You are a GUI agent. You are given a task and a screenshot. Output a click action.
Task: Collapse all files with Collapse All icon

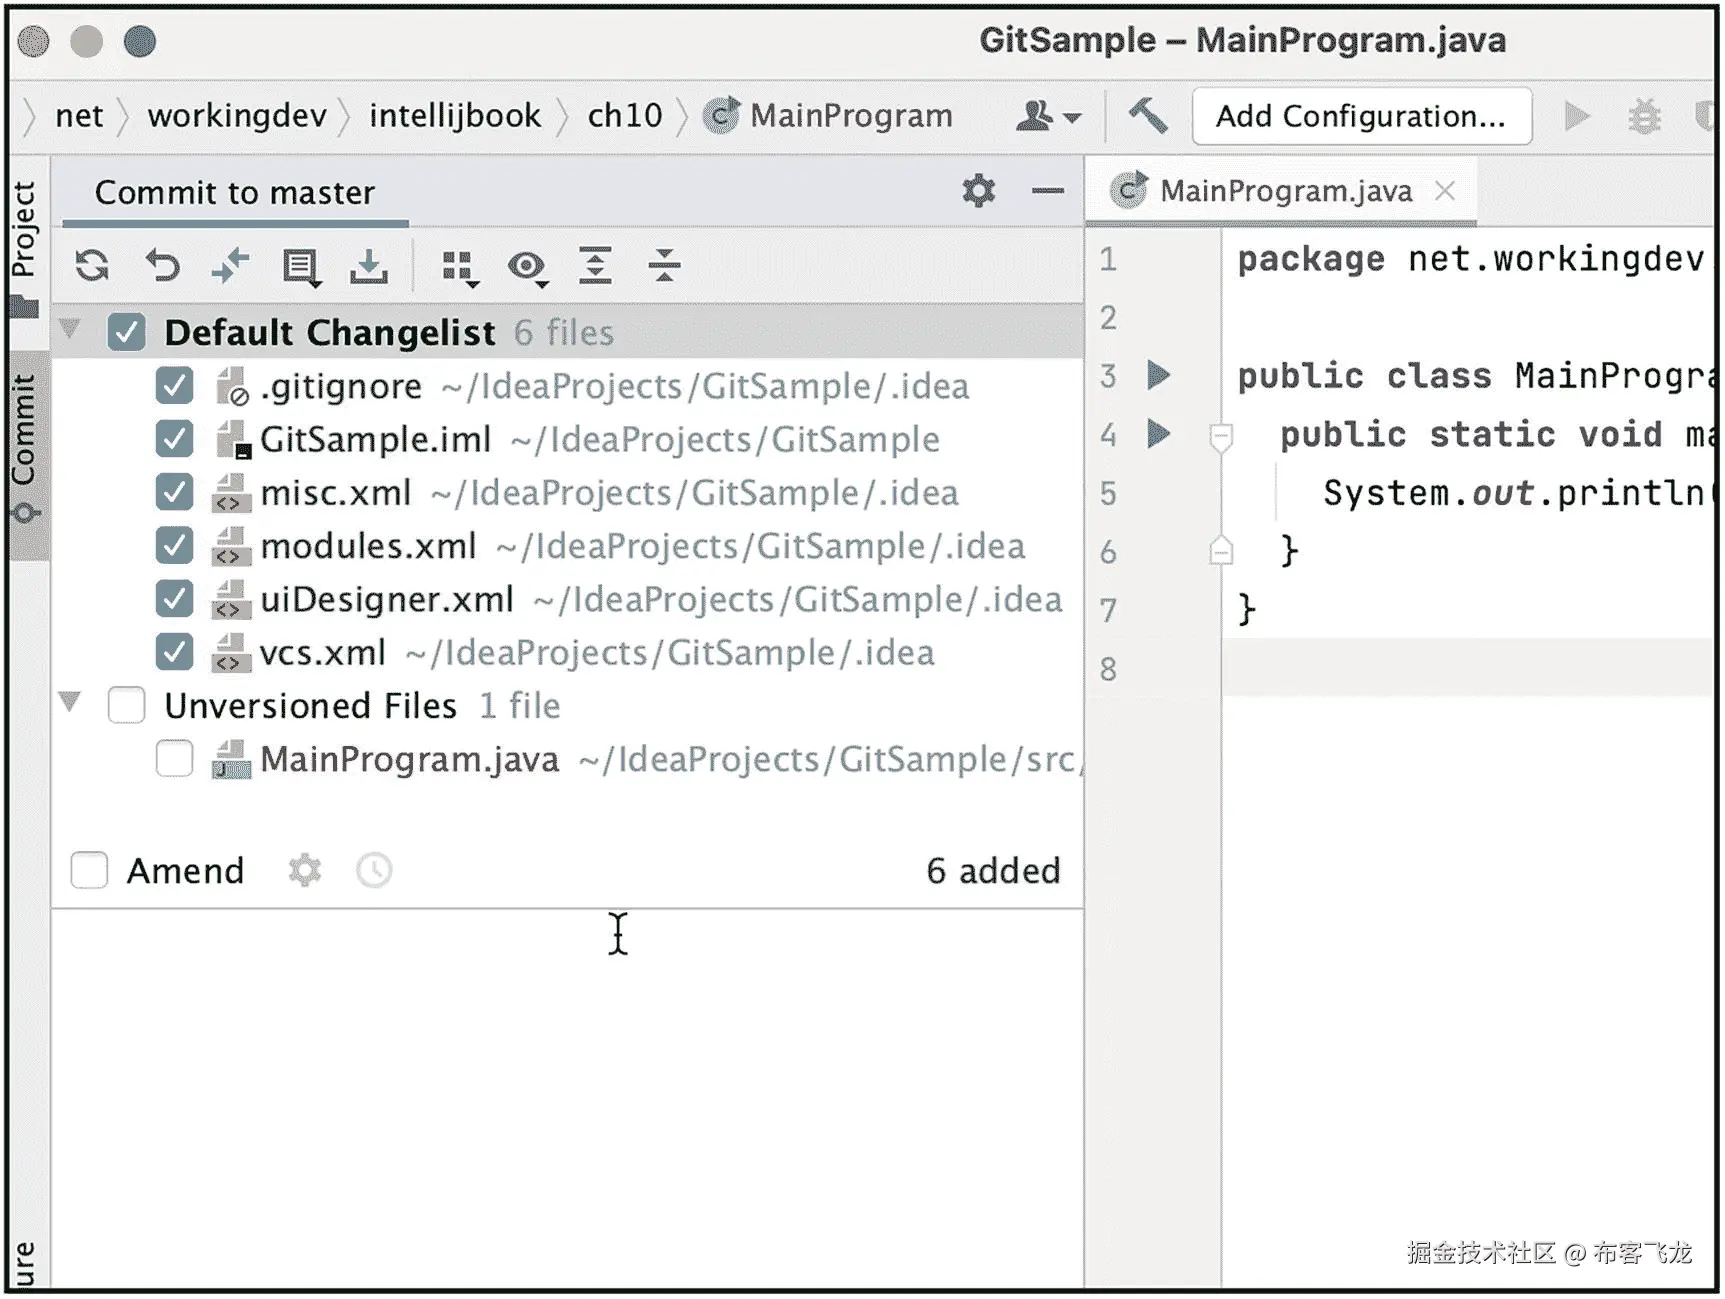click(663, 266)
